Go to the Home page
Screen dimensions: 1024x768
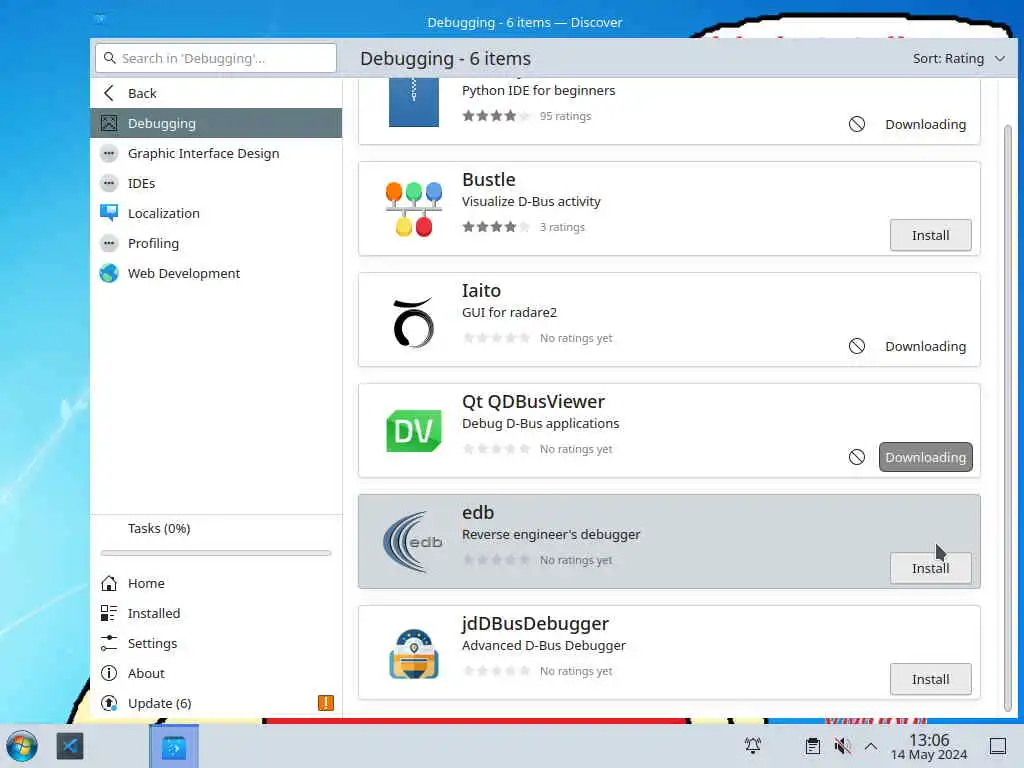(x=216, y=583)
